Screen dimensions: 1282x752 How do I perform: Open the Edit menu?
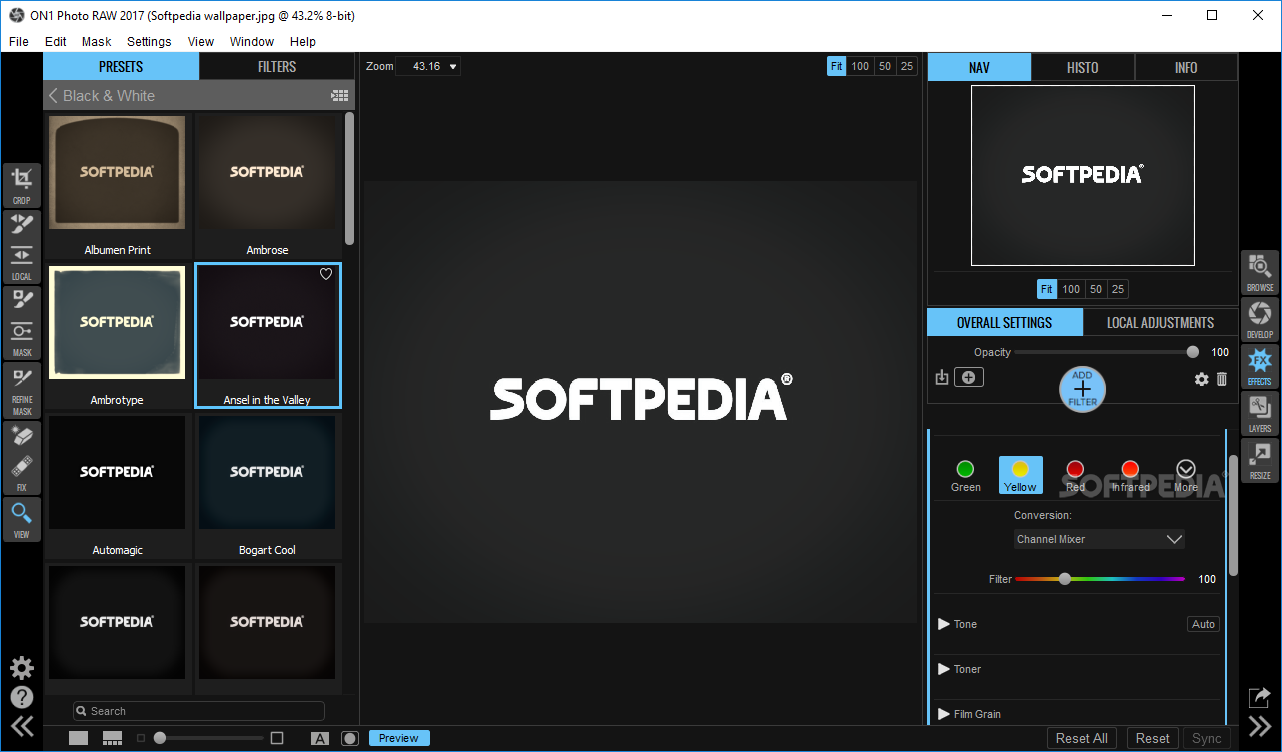point(56,42)
